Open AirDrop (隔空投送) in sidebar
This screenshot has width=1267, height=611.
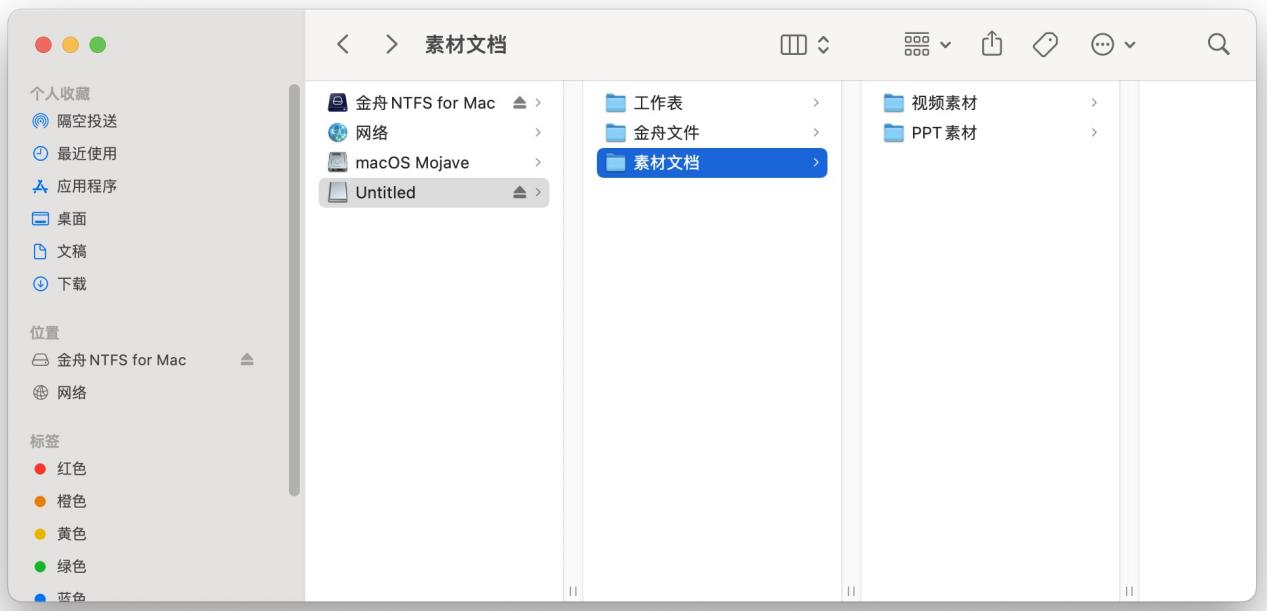[70, 120]
